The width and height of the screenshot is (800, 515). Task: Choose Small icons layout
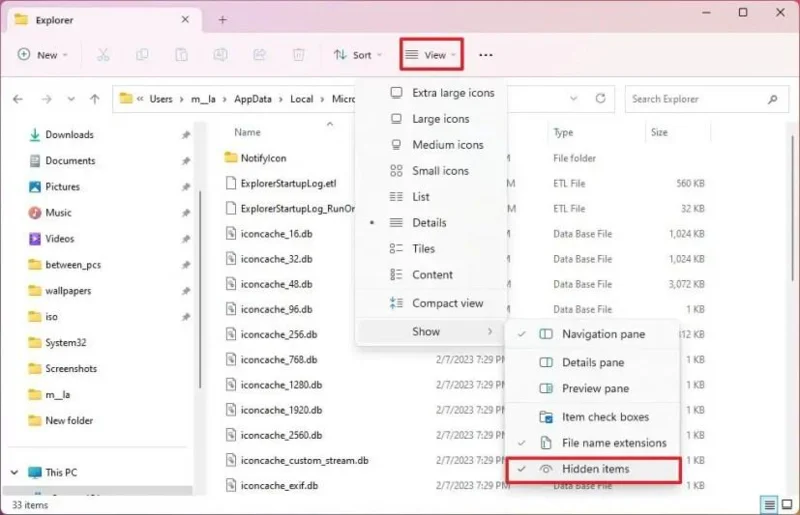pyautogui.click(x=432, y=171)
